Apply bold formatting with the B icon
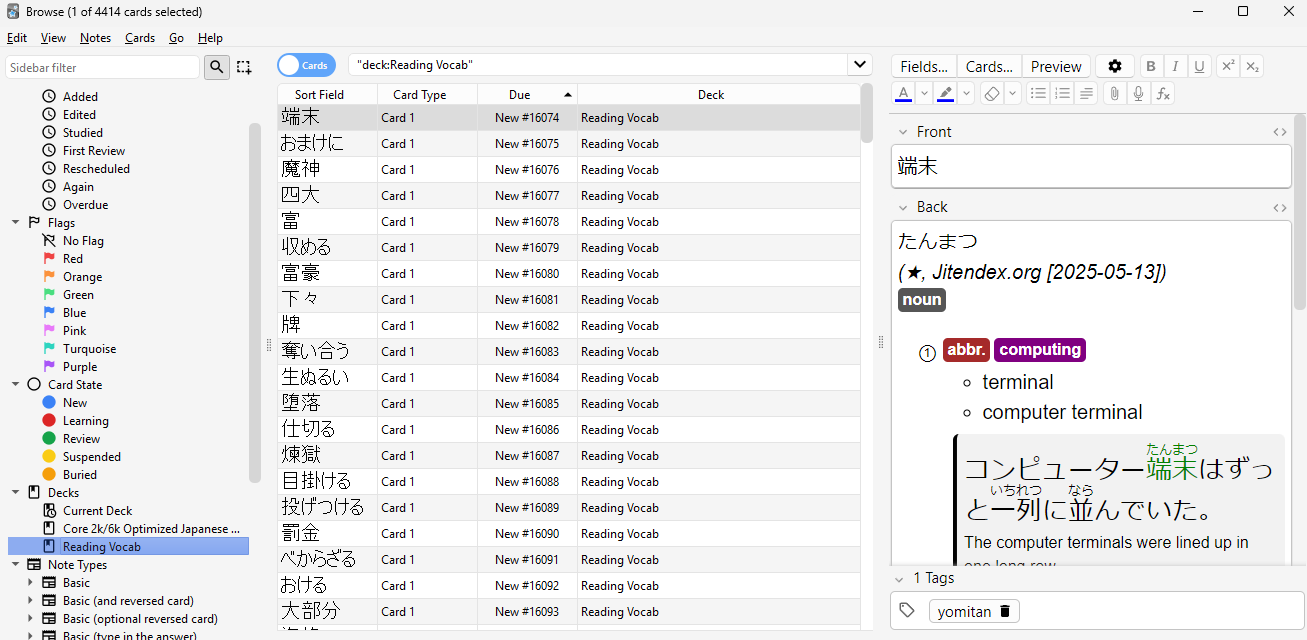The width and height of the screenshot is (1307, 640). pos(1151,66)
